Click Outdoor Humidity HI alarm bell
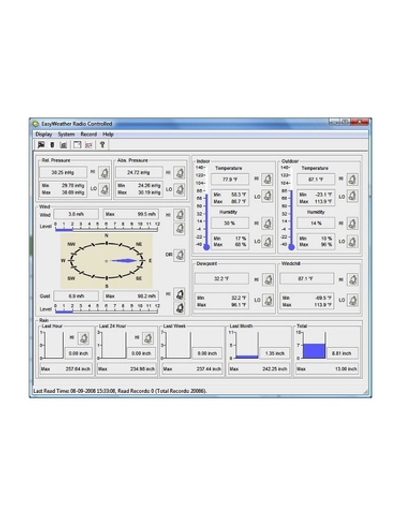400x515 pixels. [352, 223]
